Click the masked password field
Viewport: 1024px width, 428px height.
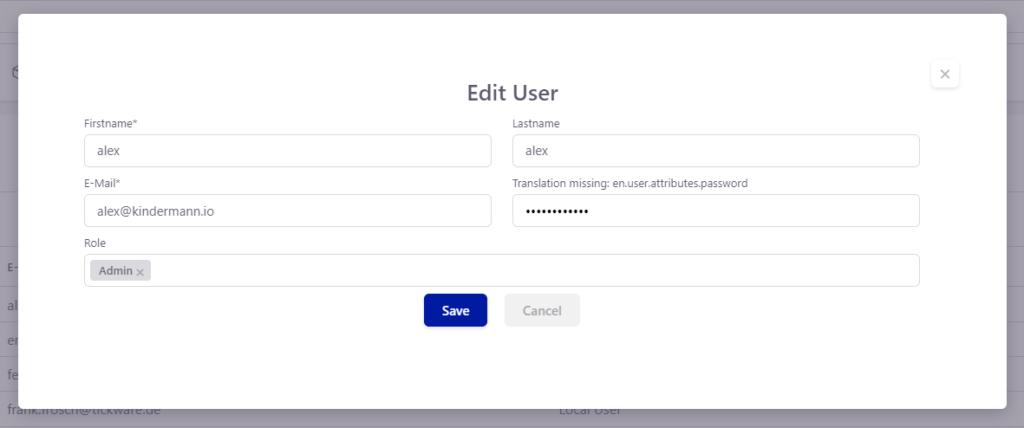click(x=715, y=211)
